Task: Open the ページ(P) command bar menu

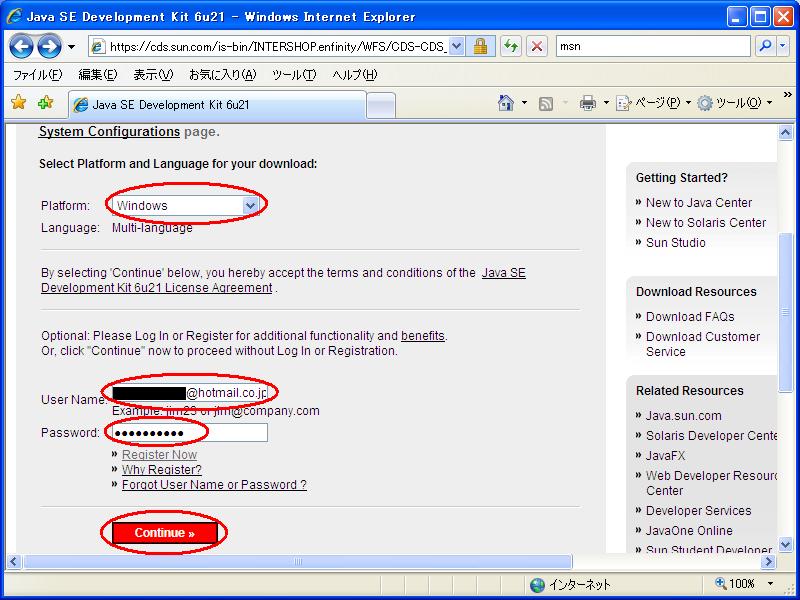Action: click(x=653, y=103)
